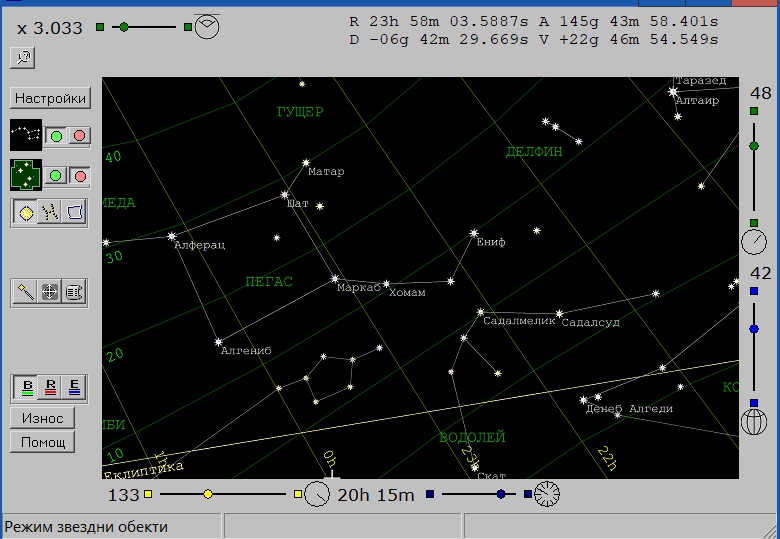Select the star Алгениб on the map
This screenshot has width=780, height=539.
218,342
